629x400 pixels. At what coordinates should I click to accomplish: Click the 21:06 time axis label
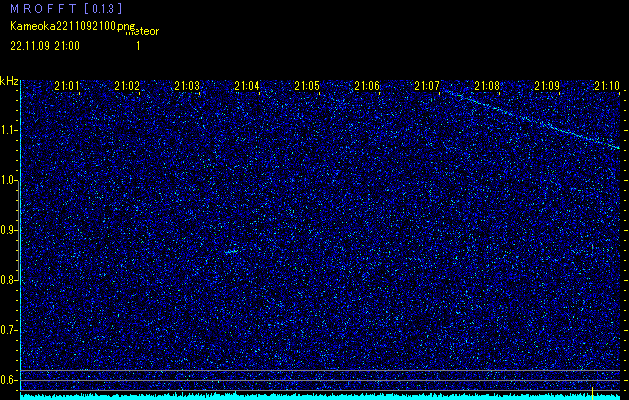pos(367,85)
